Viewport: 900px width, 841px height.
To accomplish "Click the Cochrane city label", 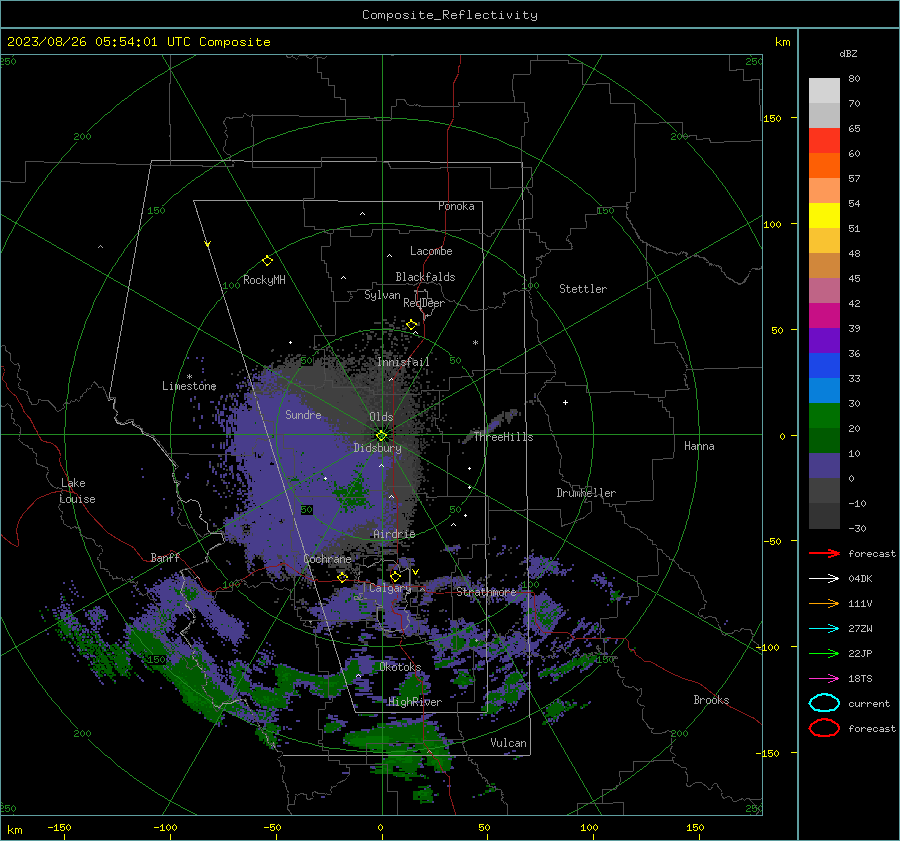I will coord(327,559).
